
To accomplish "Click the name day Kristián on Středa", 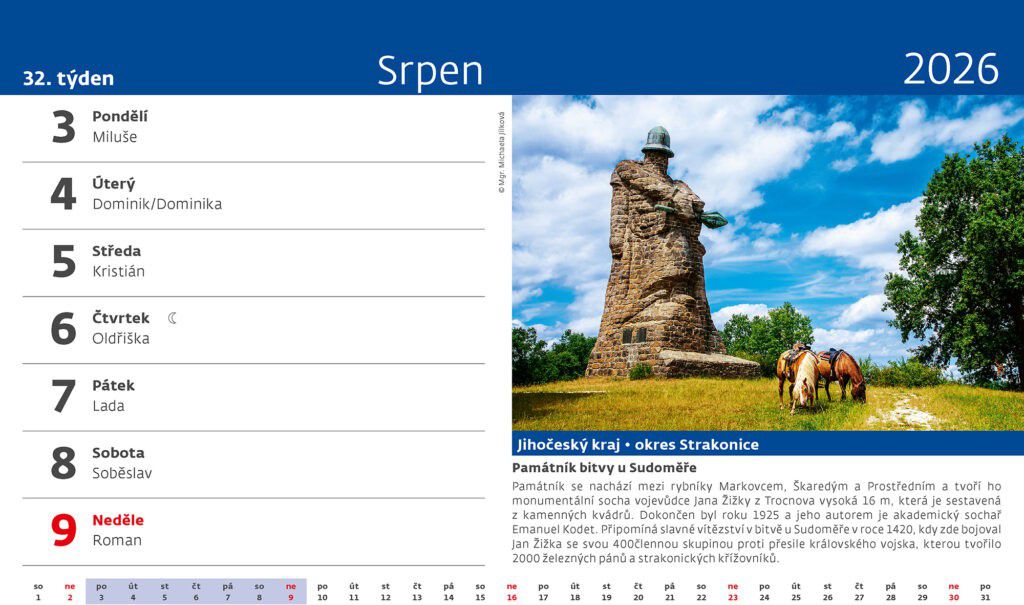I will (x=118, y=271).
